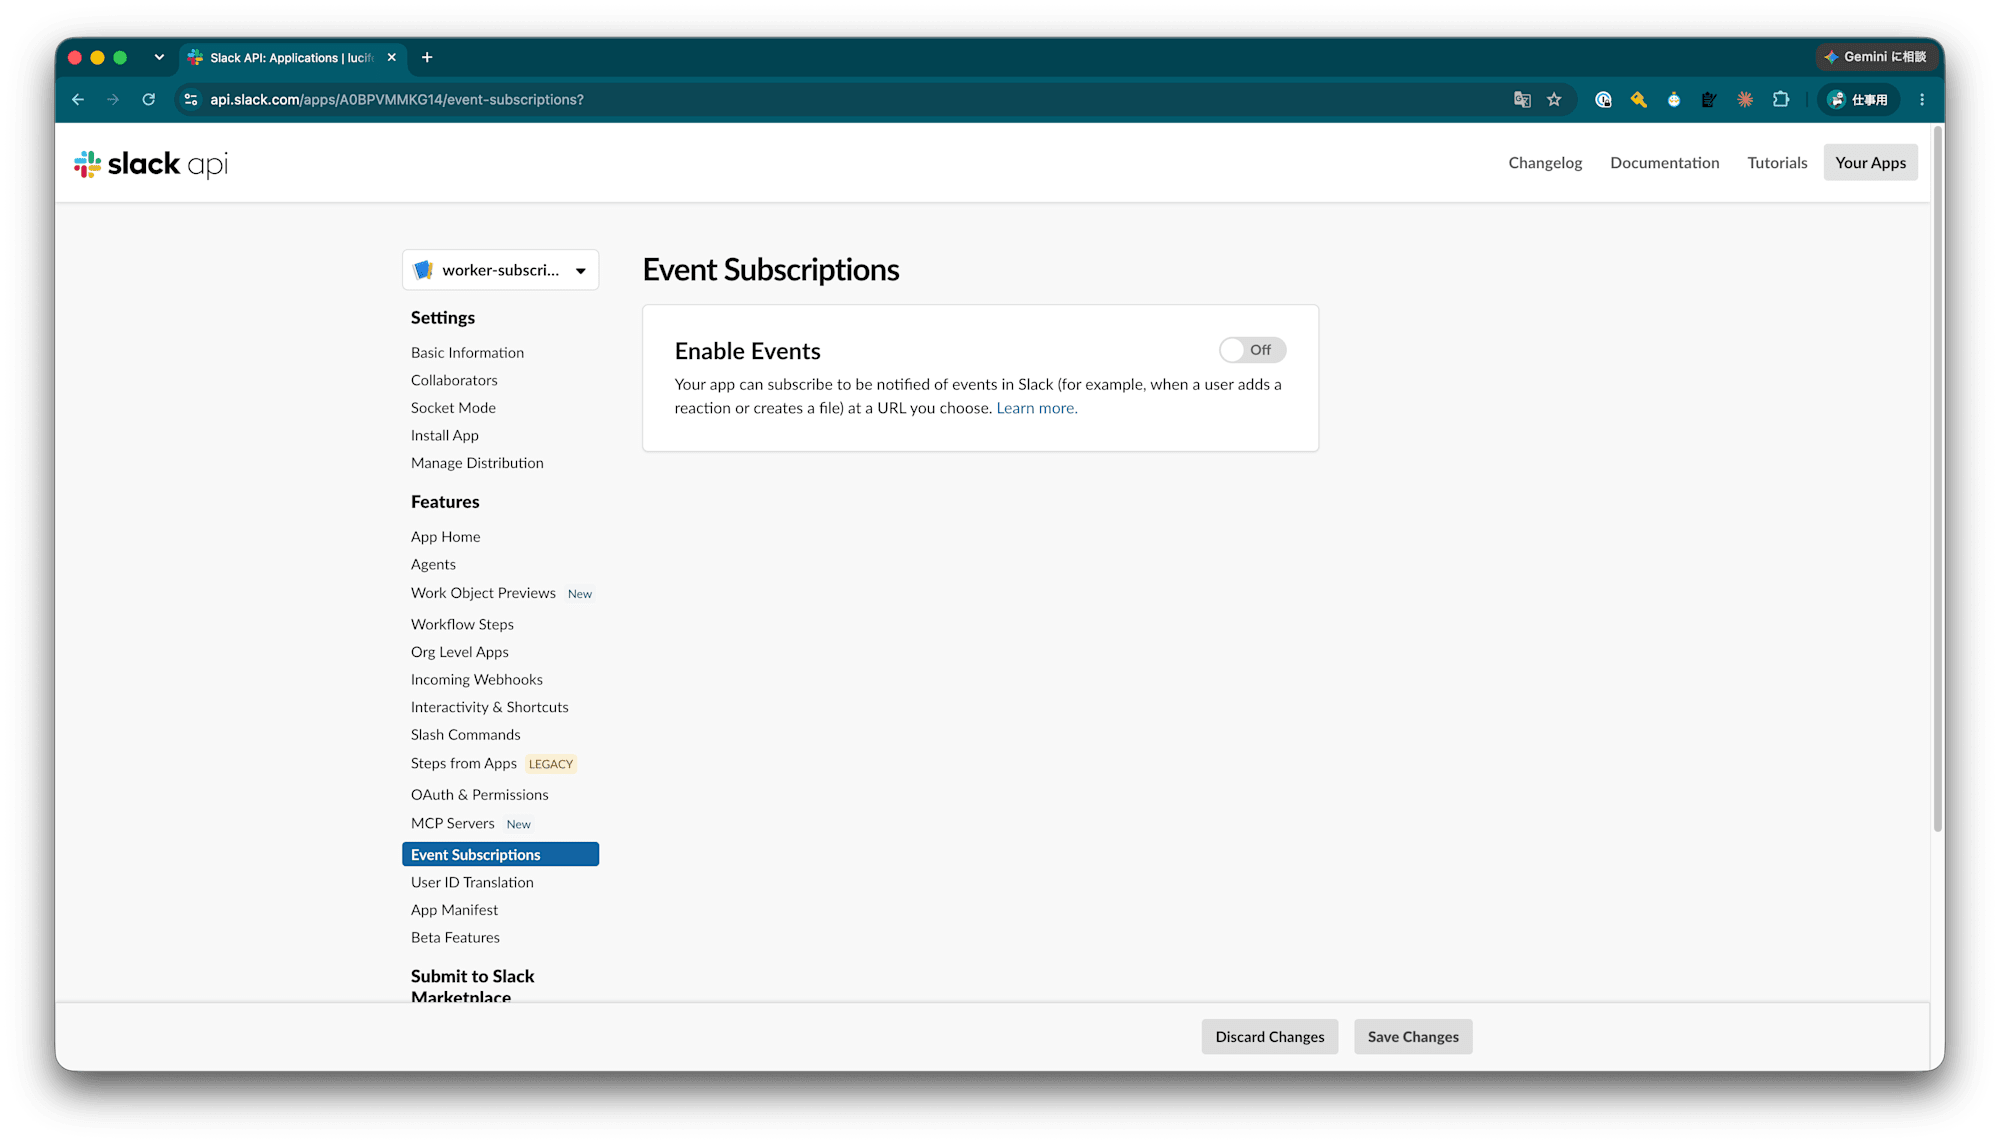Open a new browser tab
Screen dimensions: 2000x1144
[x=427, y=58]
